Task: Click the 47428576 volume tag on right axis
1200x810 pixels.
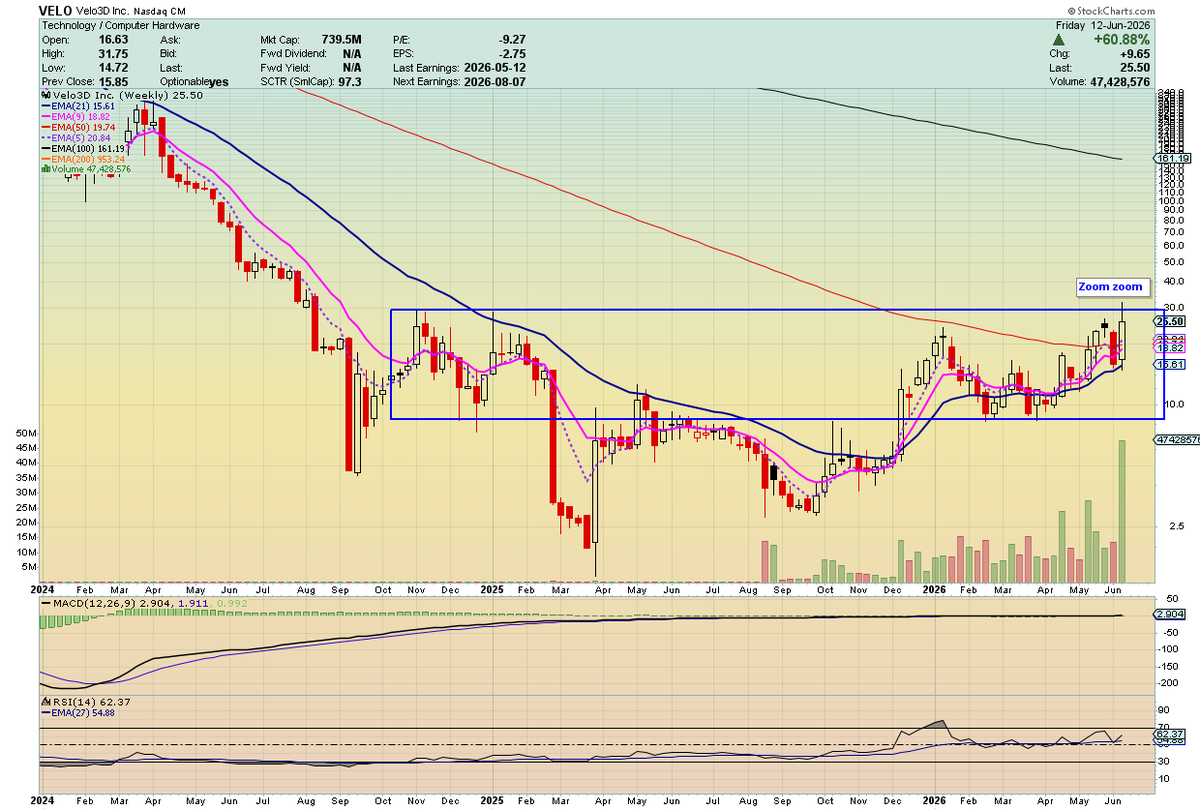Action: coord(1175,439)
